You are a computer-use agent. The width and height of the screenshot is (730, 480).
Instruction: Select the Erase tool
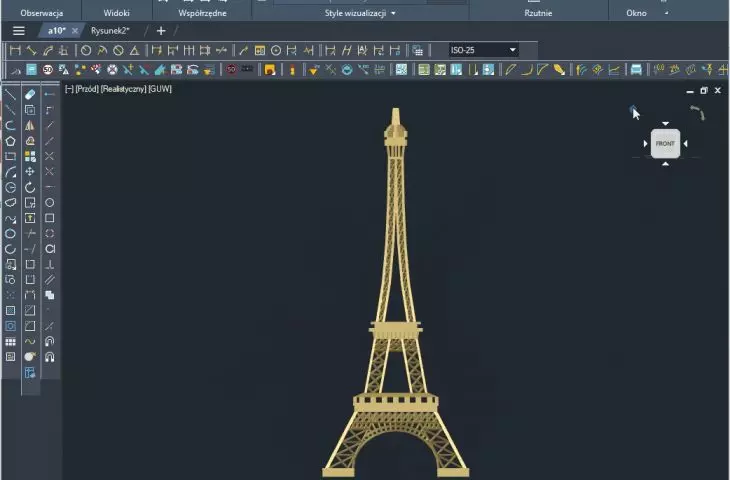[30, 95]
